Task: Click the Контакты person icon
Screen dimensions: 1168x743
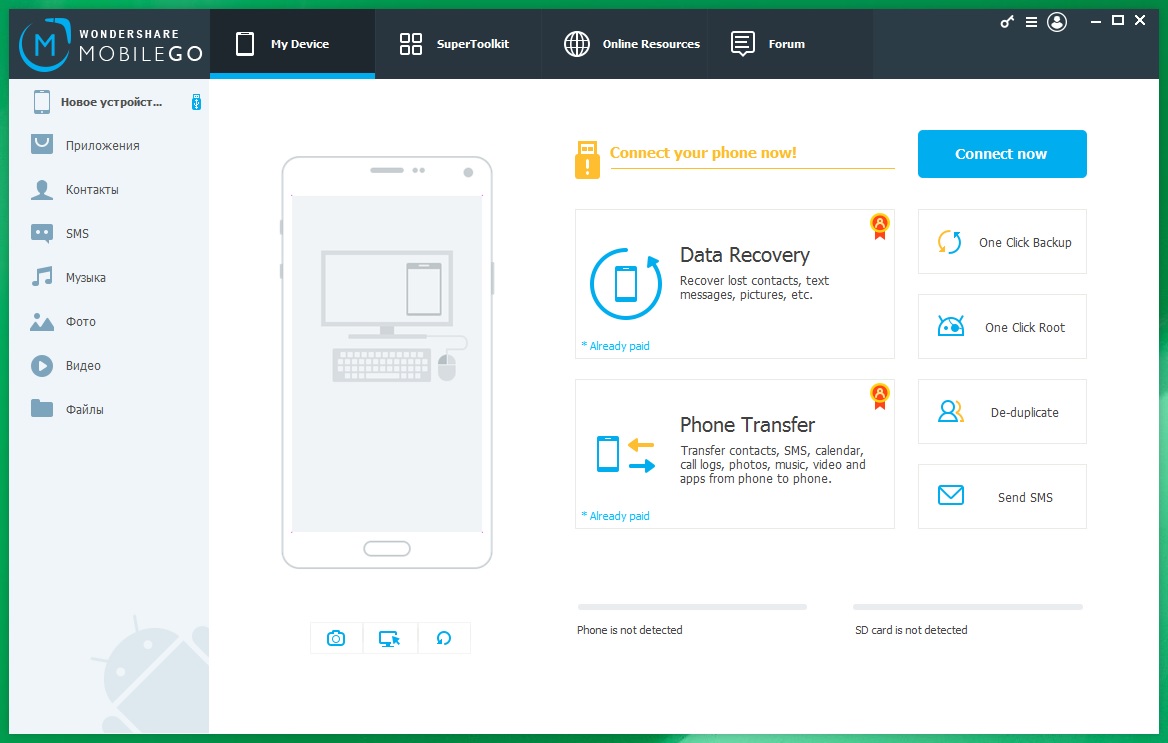Action: 42,189
